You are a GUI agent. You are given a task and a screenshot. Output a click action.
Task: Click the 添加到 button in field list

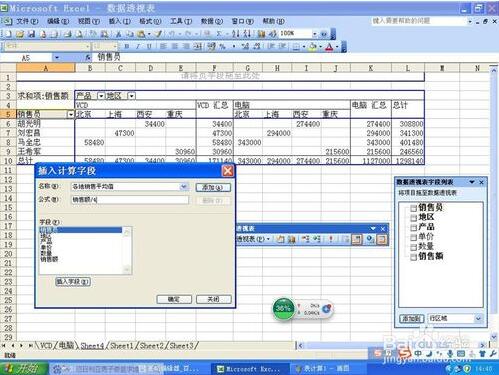[x=412, y=318]
